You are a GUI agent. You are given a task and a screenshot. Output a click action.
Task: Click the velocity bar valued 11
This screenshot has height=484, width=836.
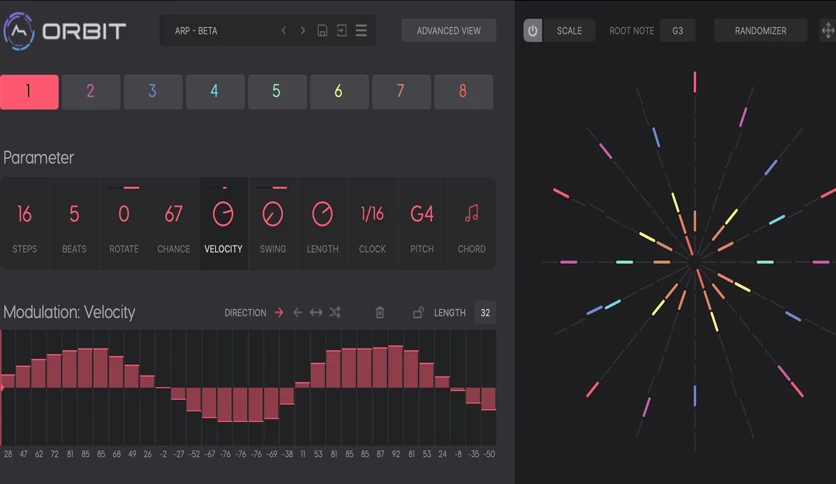pyautogui.click(x=303, y=385)
